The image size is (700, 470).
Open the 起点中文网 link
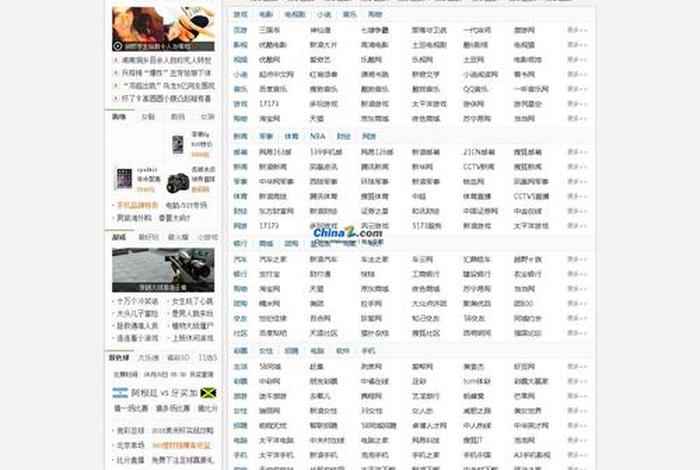tap(276, 75)
